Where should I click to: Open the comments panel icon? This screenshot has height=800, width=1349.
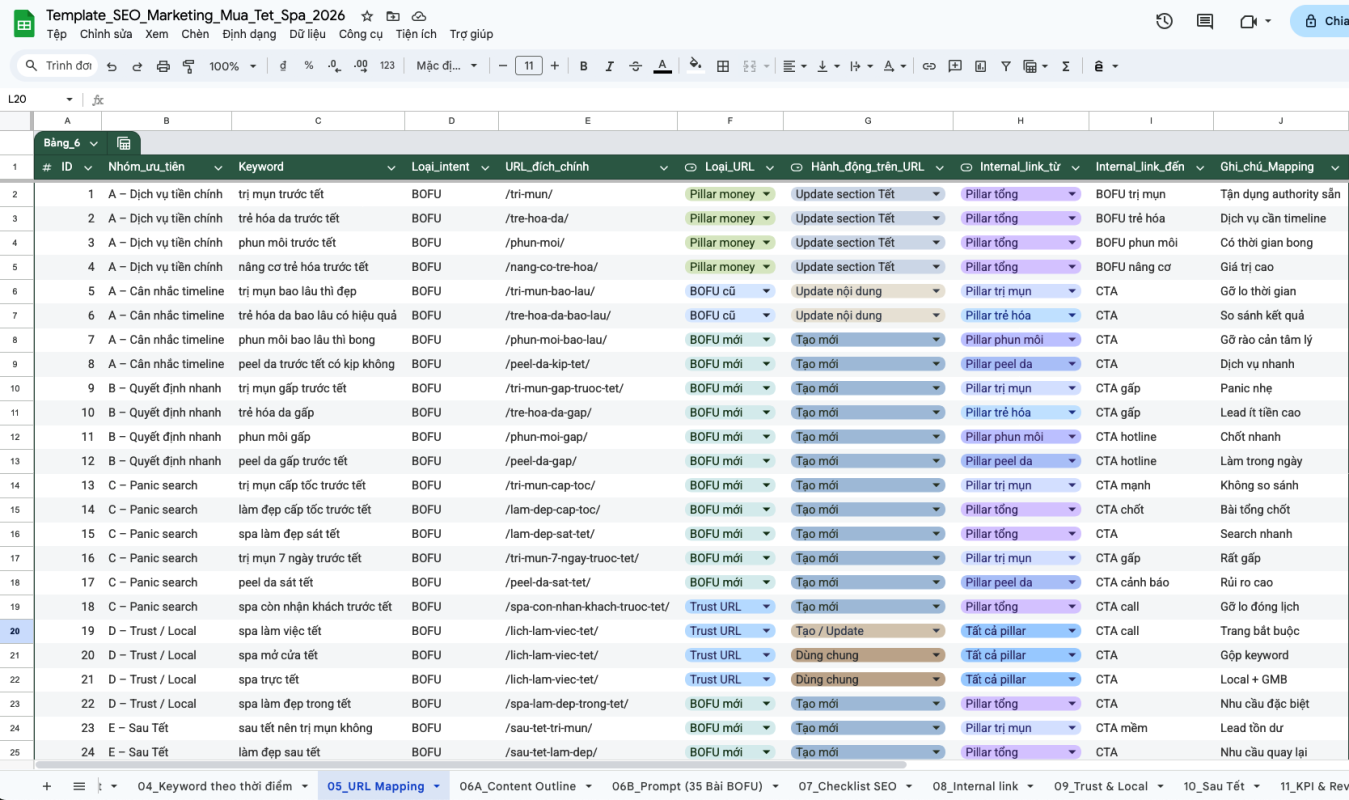1205,21
